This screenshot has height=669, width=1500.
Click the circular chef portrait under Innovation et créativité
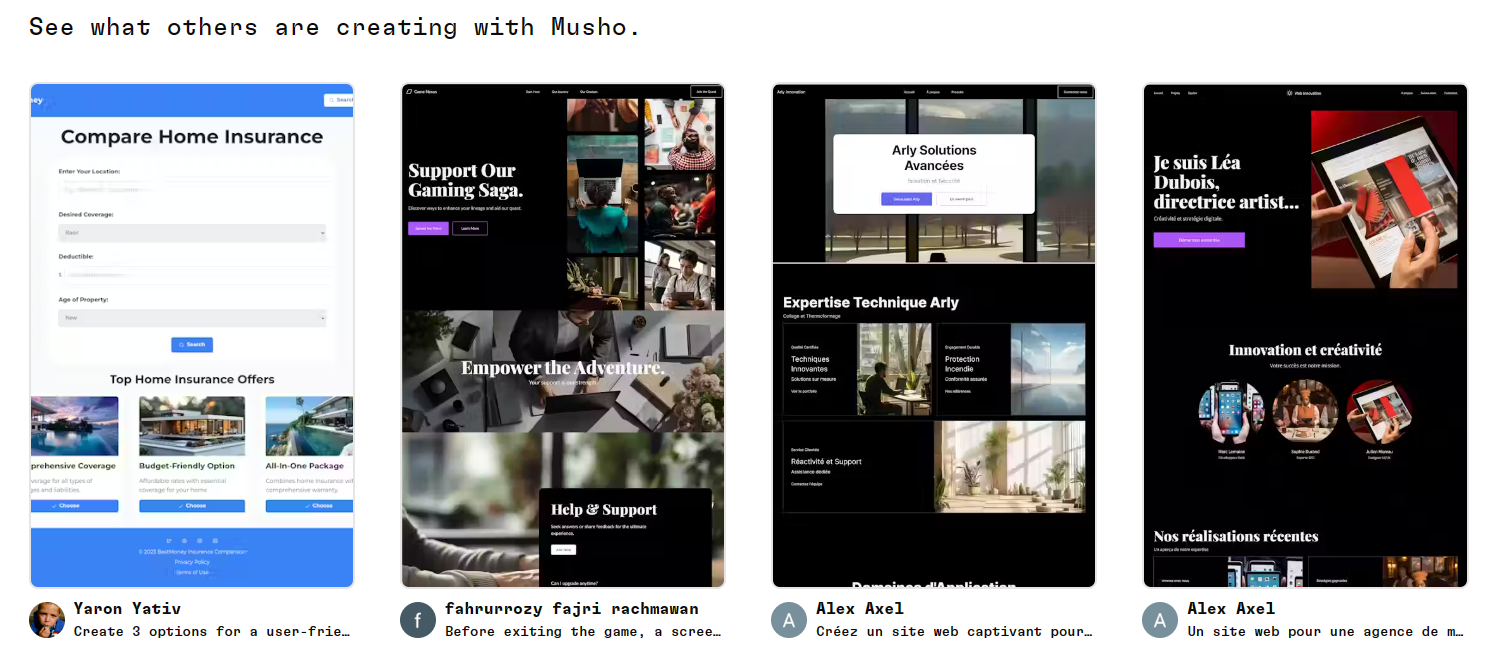[x=1305, y=412]
